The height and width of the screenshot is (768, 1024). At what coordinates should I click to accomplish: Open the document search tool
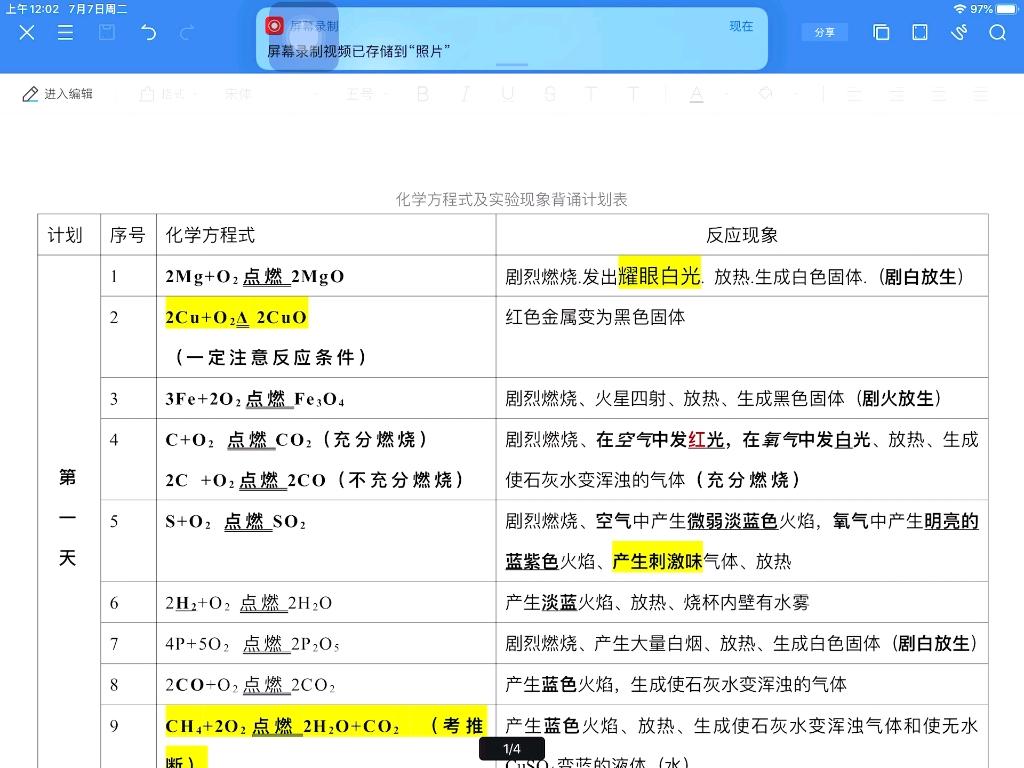[998, 33]
